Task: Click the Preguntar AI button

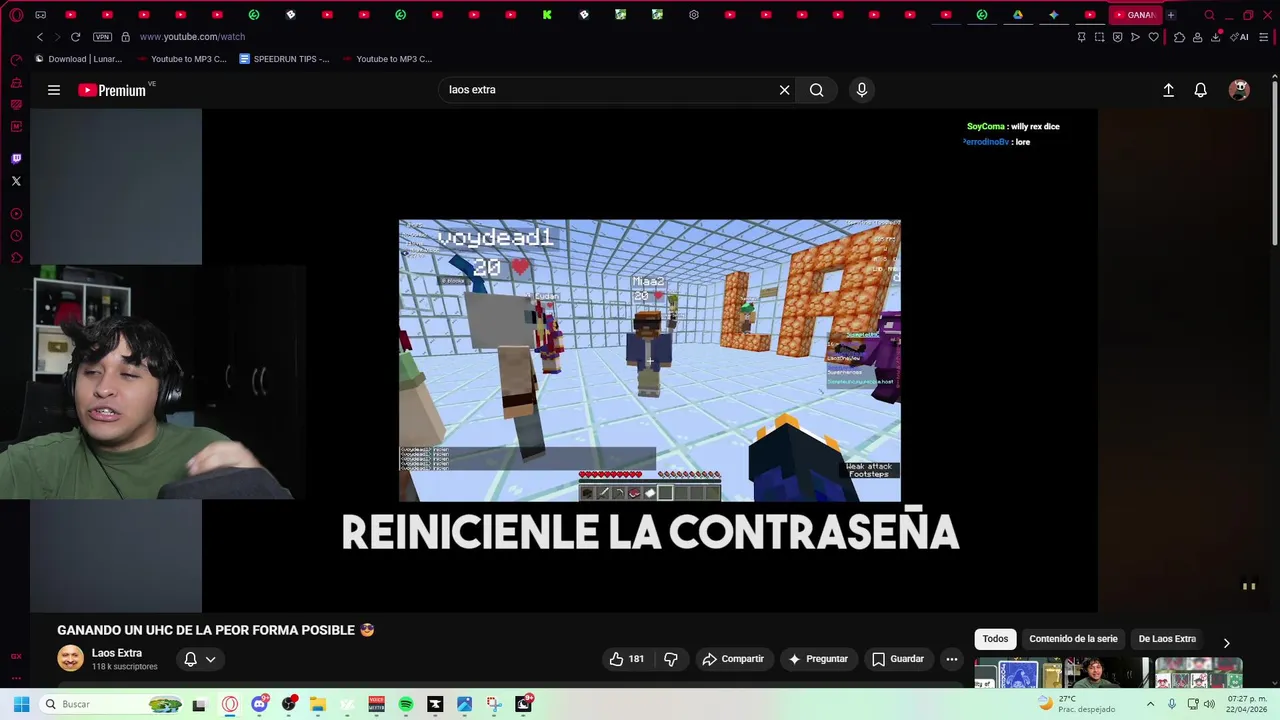Action: pos(818,659)
